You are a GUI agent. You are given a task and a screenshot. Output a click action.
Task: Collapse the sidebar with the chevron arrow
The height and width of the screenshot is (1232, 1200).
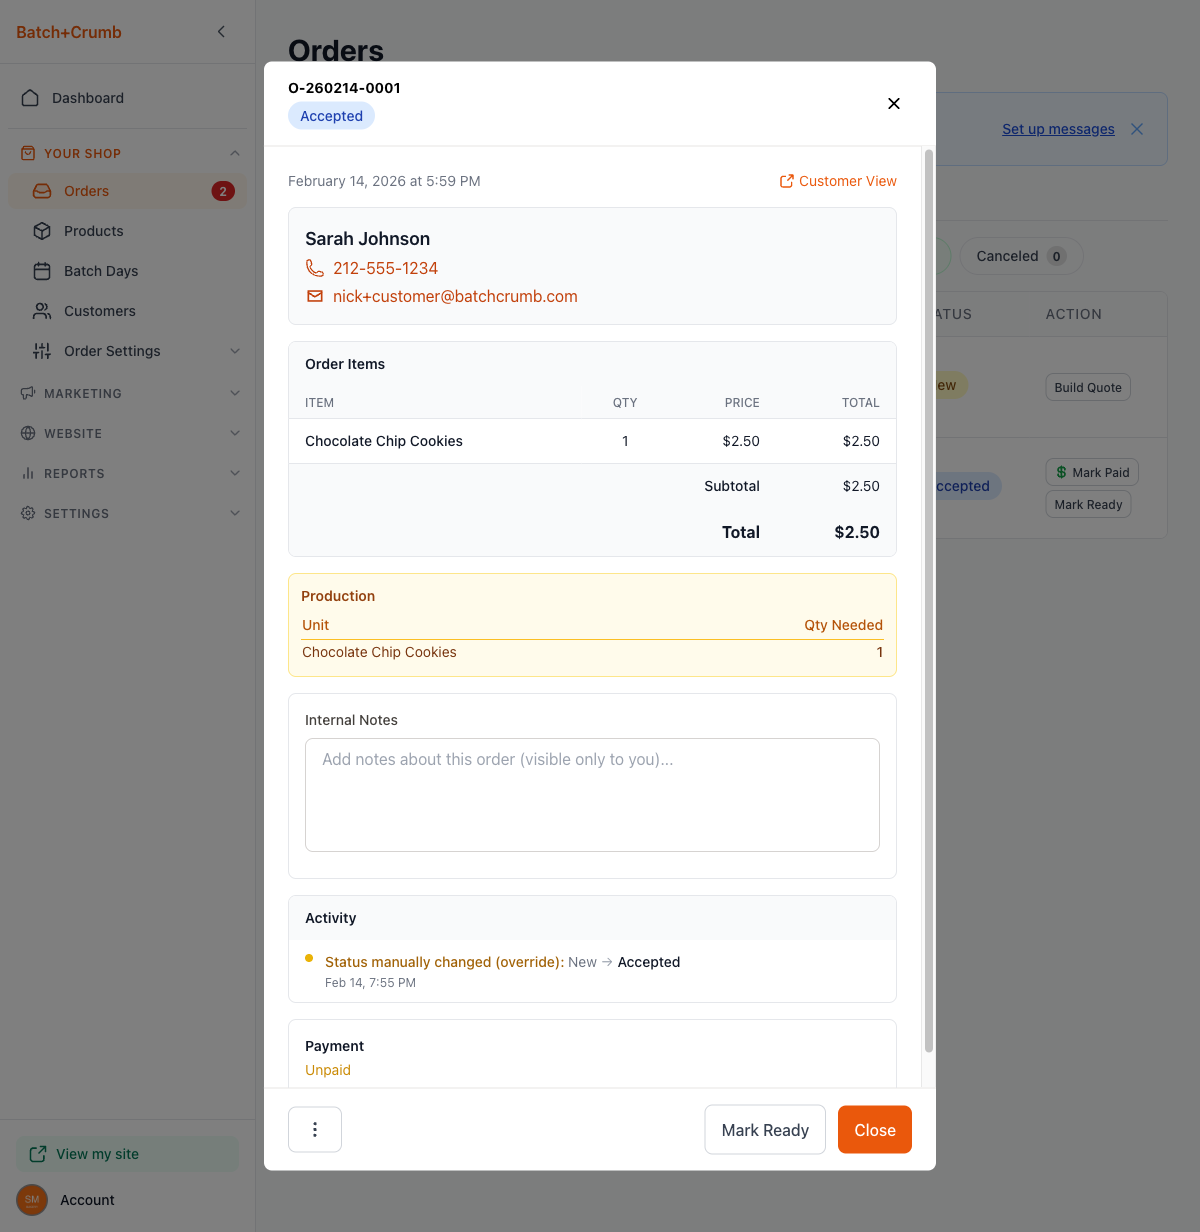pos(221,32)
